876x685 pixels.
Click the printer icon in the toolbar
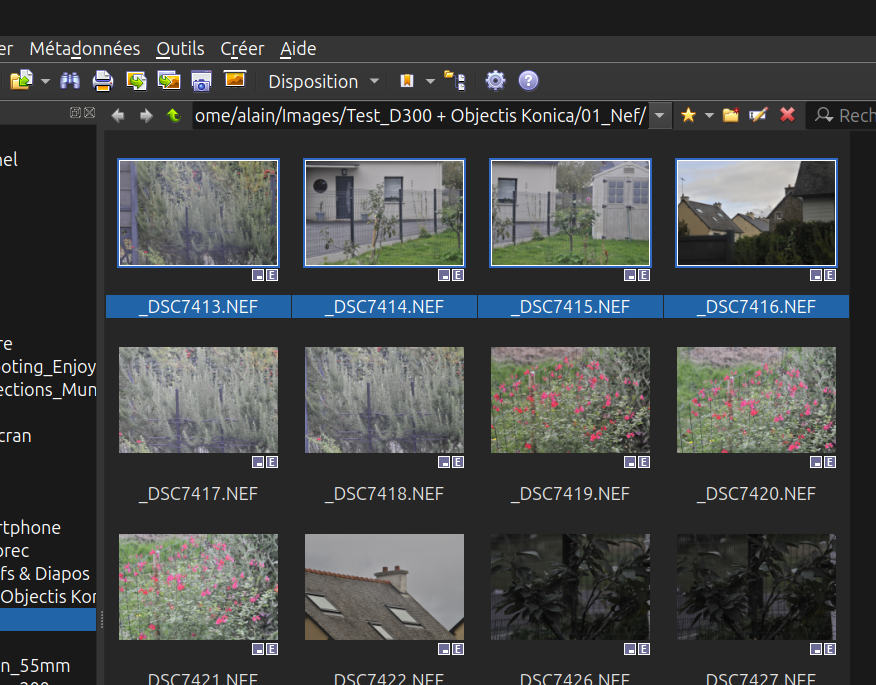(103, 81)
